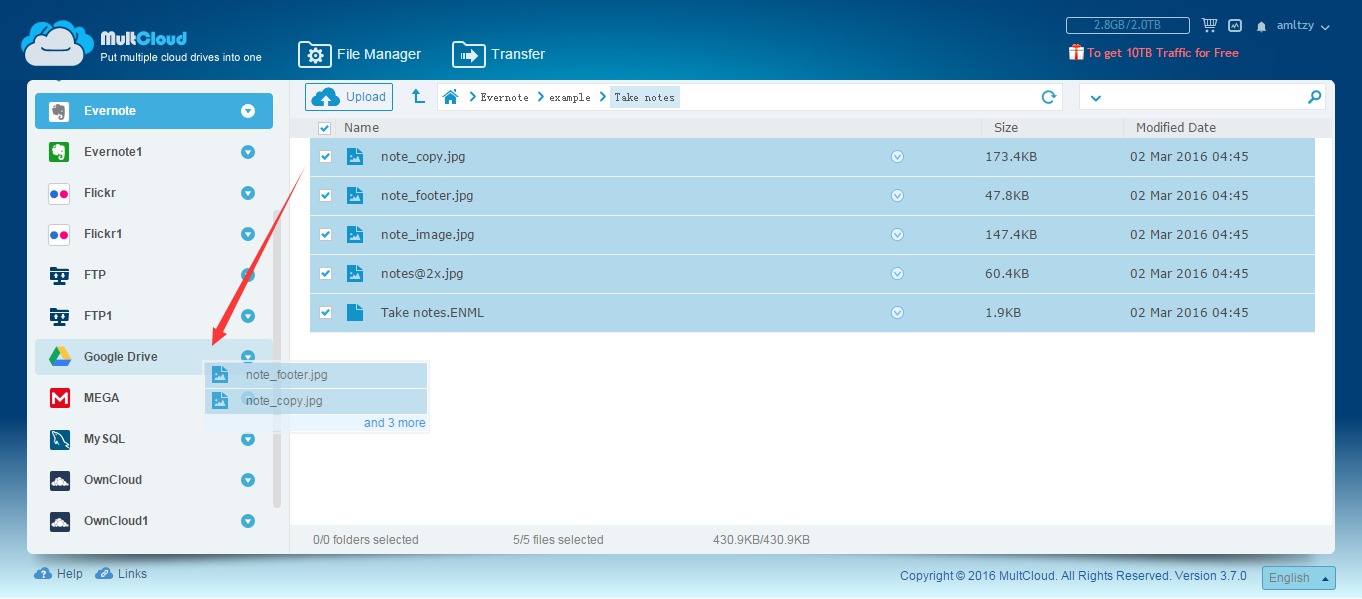The image size is (1362, 599).
Task: Open options arrow for note_footer.jpg
Action: point(897,196)
